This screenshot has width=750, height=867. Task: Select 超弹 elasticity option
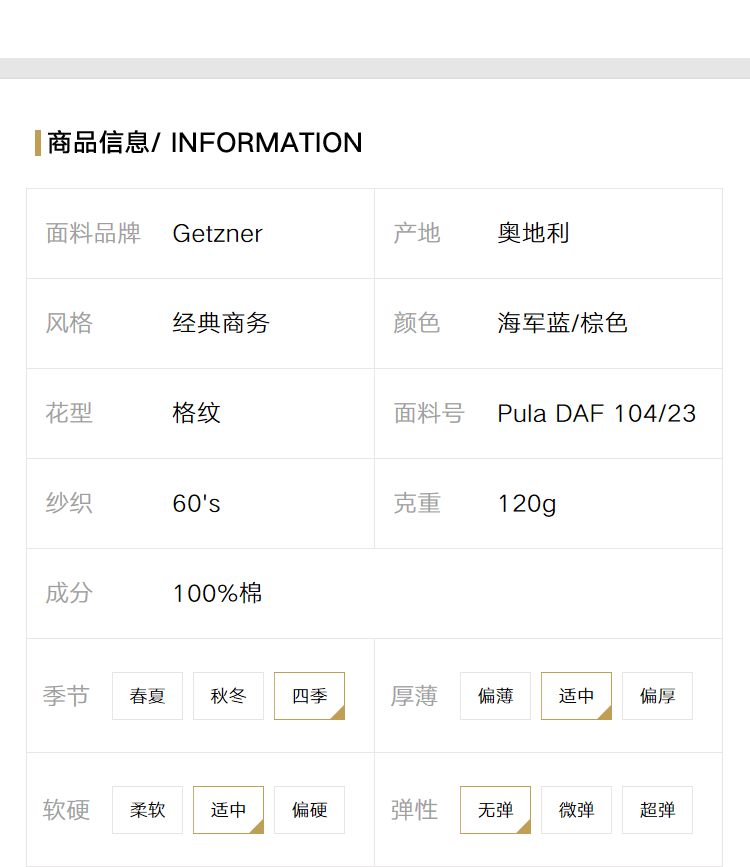[x=657, y=809]
